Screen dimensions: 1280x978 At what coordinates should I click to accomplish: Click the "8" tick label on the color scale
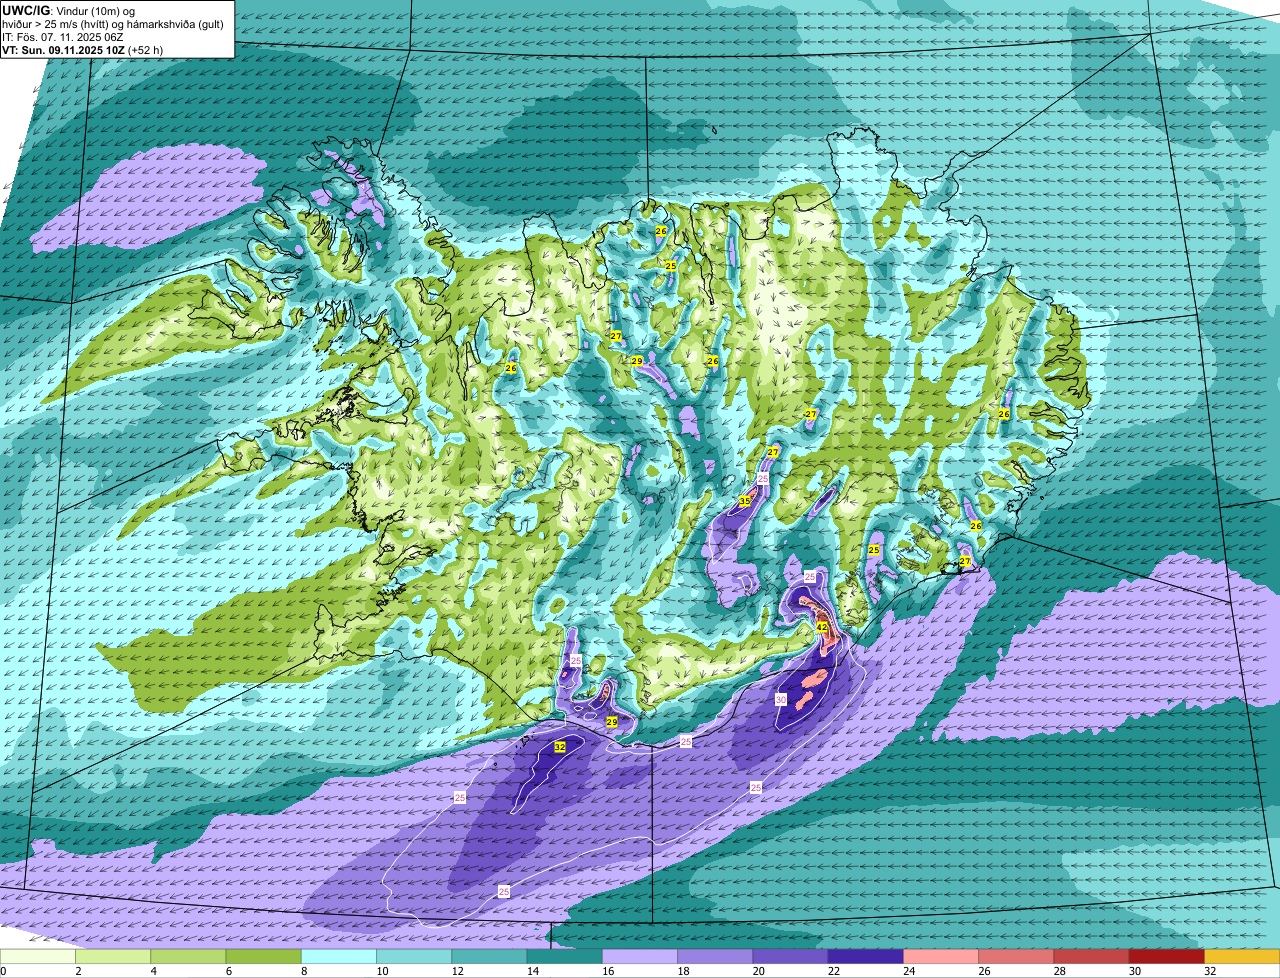point(302,971)
